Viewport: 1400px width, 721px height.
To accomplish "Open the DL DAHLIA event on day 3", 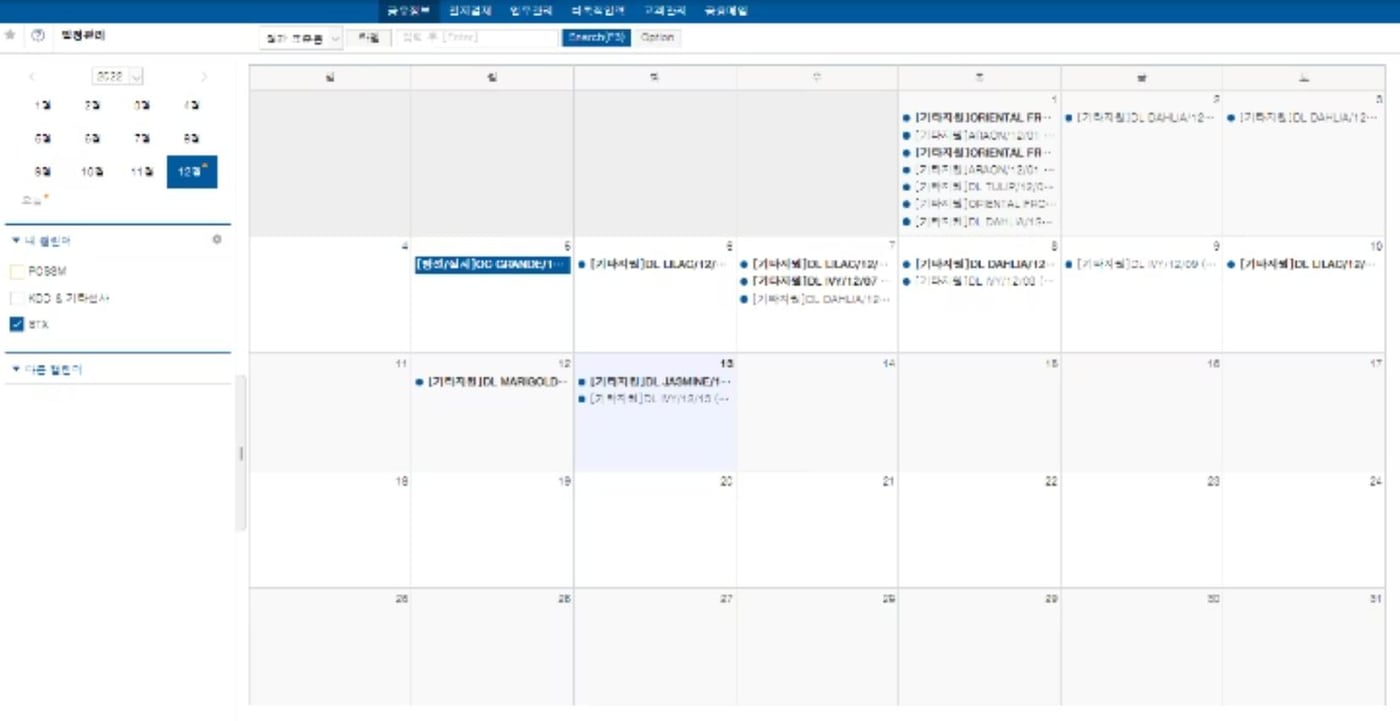I will pyautogui.click(x=1305, y=118).
